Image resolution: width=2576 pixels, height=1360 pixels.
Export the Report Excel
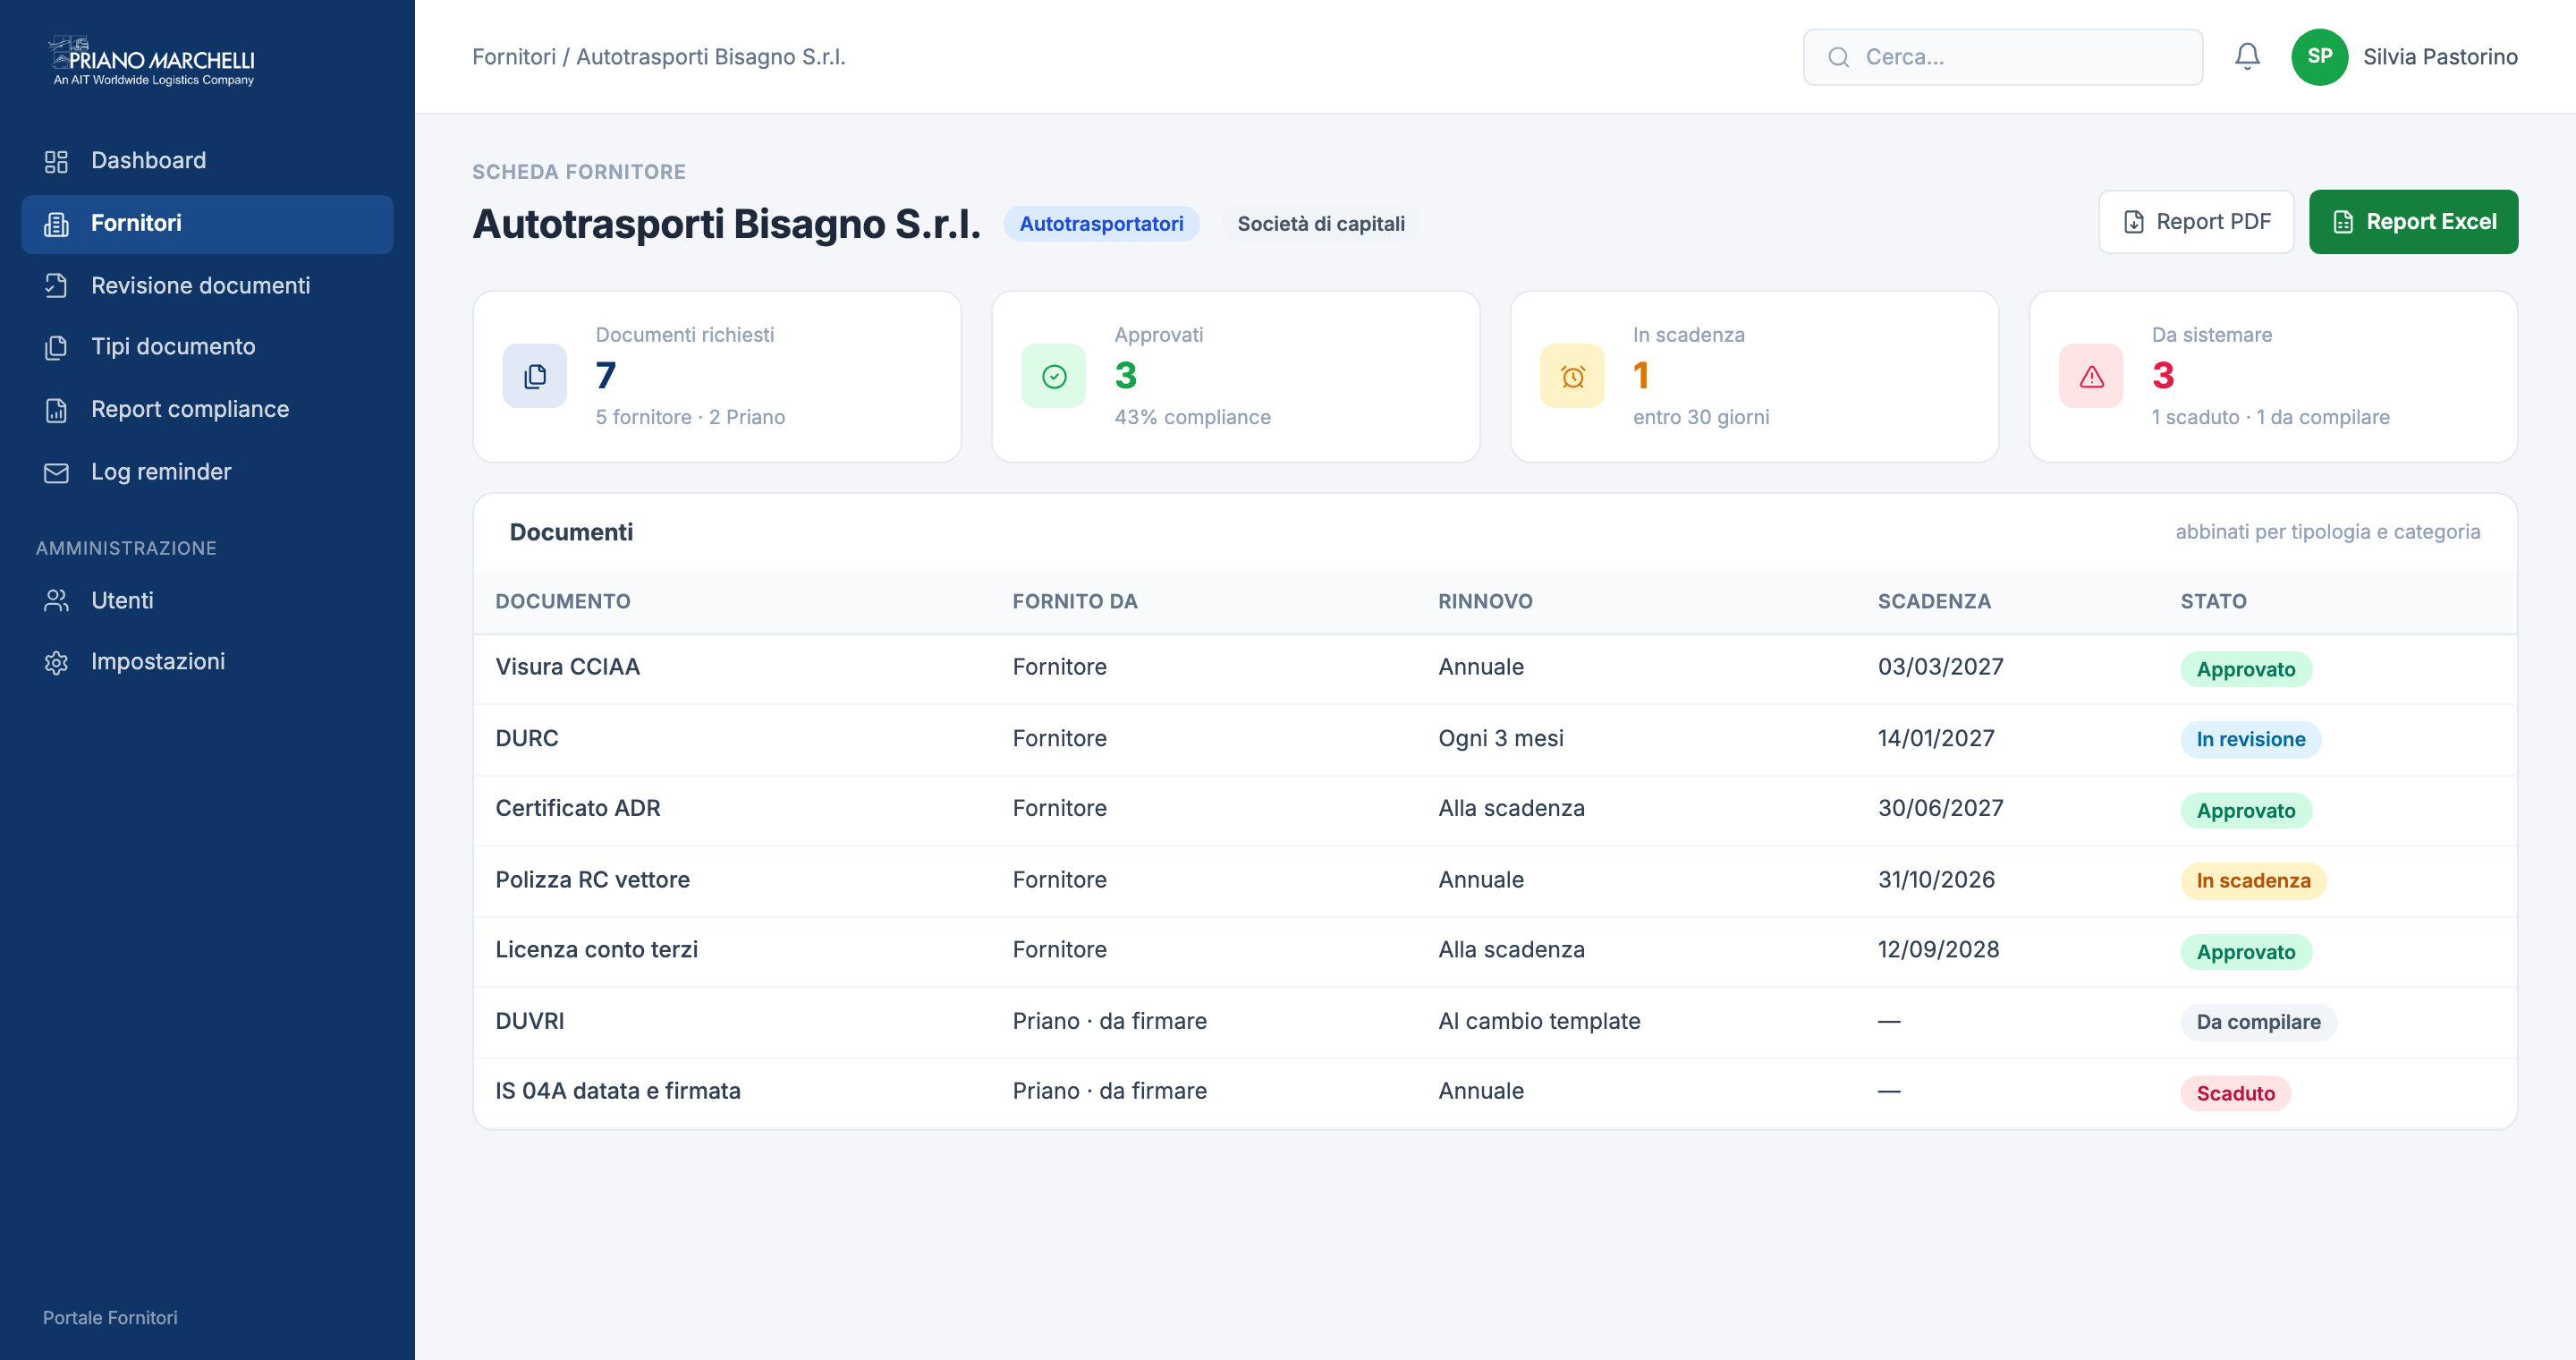[x=2413, y=222]
